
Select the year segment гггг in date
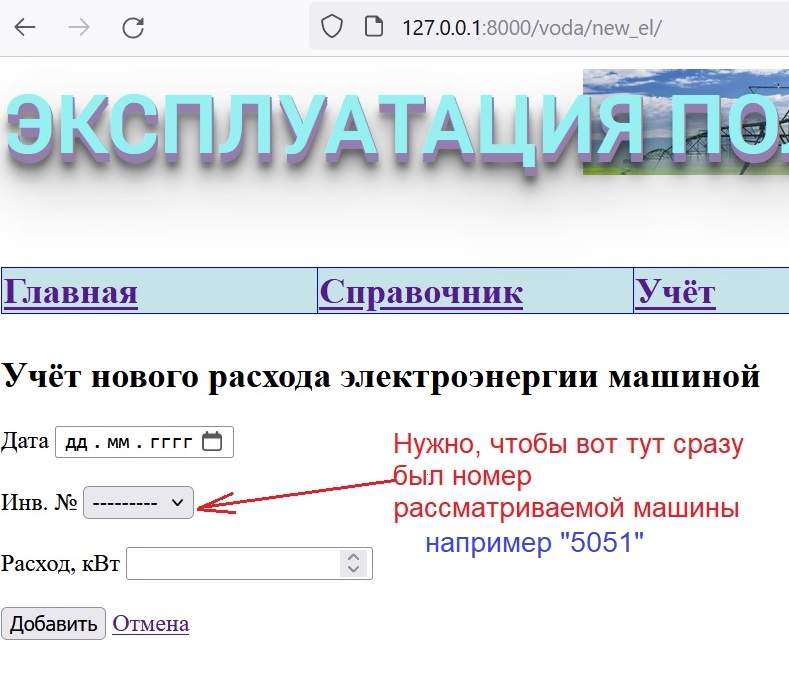[170, 443]
